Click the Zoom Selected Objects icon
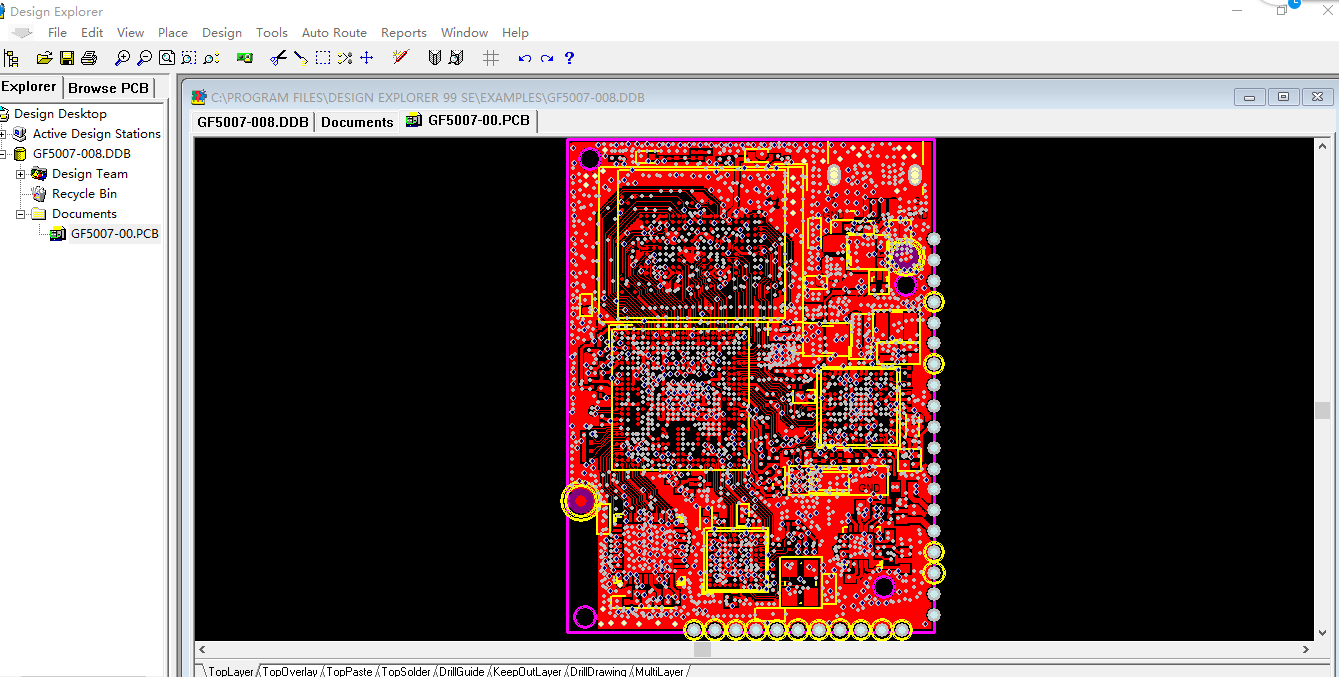 [x=211, y=58]
